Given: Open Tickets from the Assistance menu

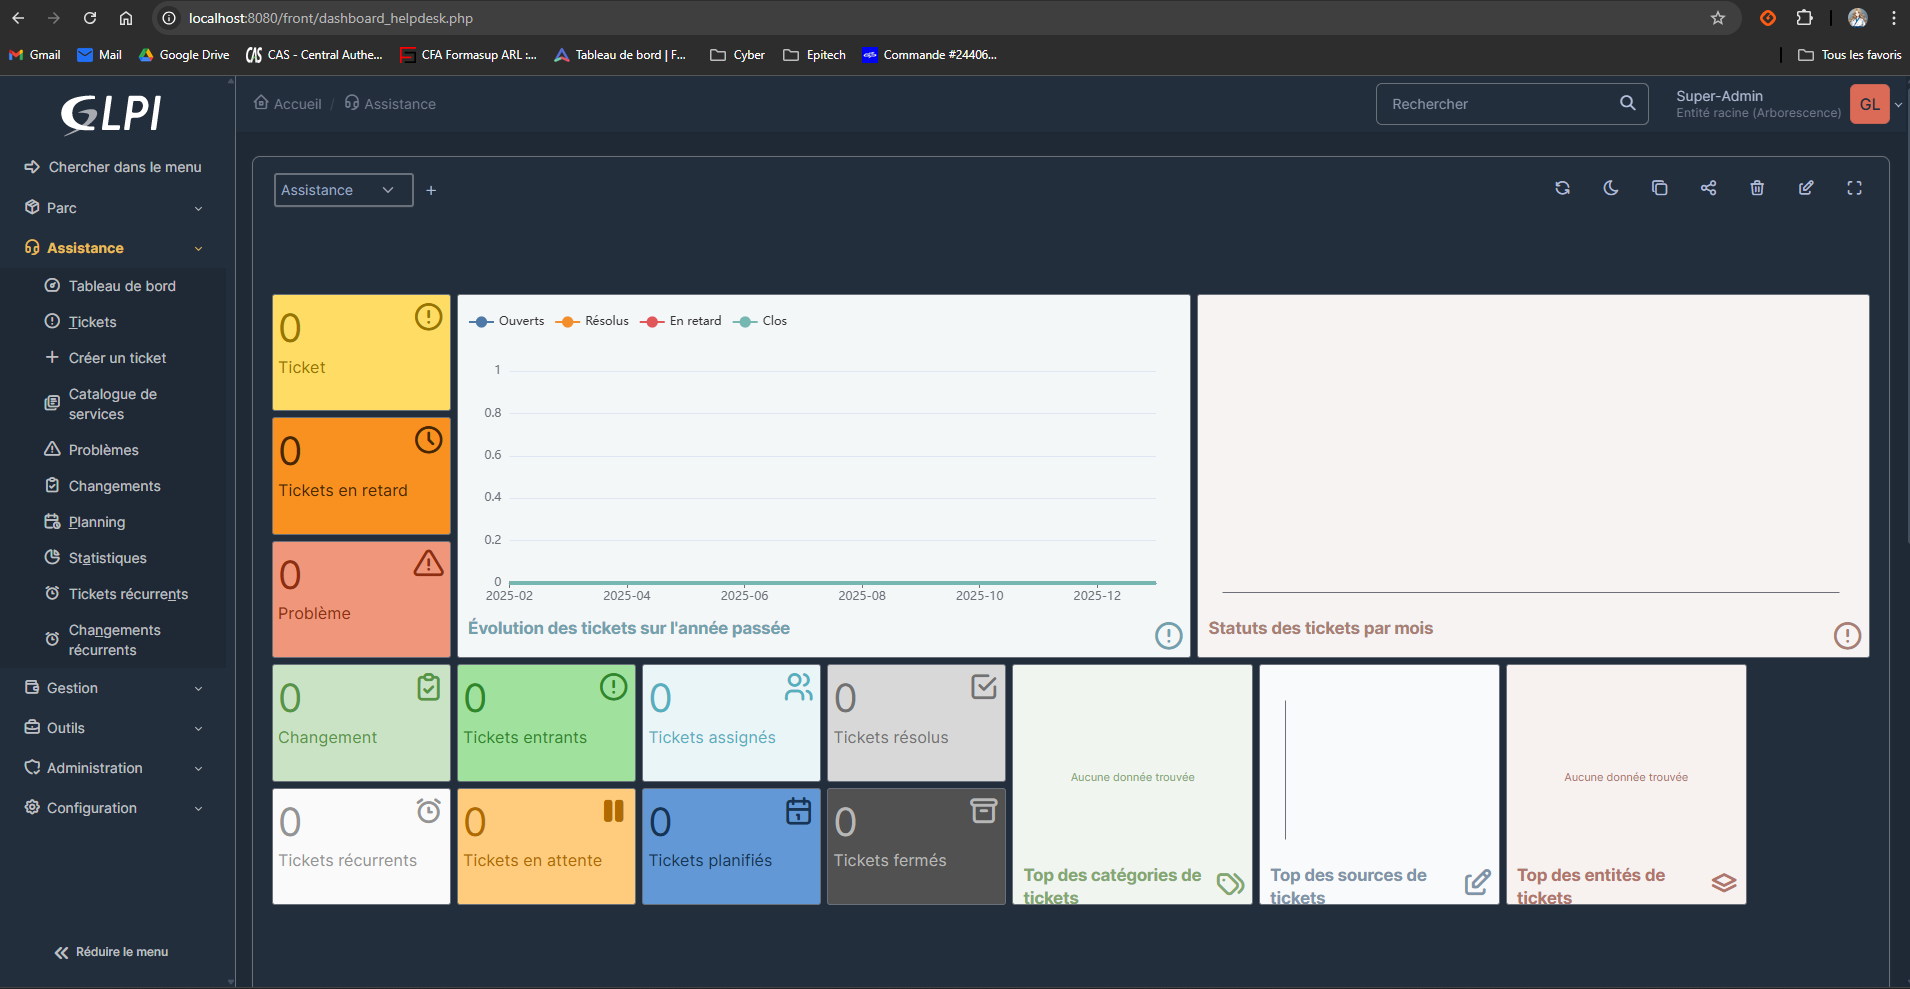Looking at the screenshot, I should pyautogui.click(x=93, y=321).
